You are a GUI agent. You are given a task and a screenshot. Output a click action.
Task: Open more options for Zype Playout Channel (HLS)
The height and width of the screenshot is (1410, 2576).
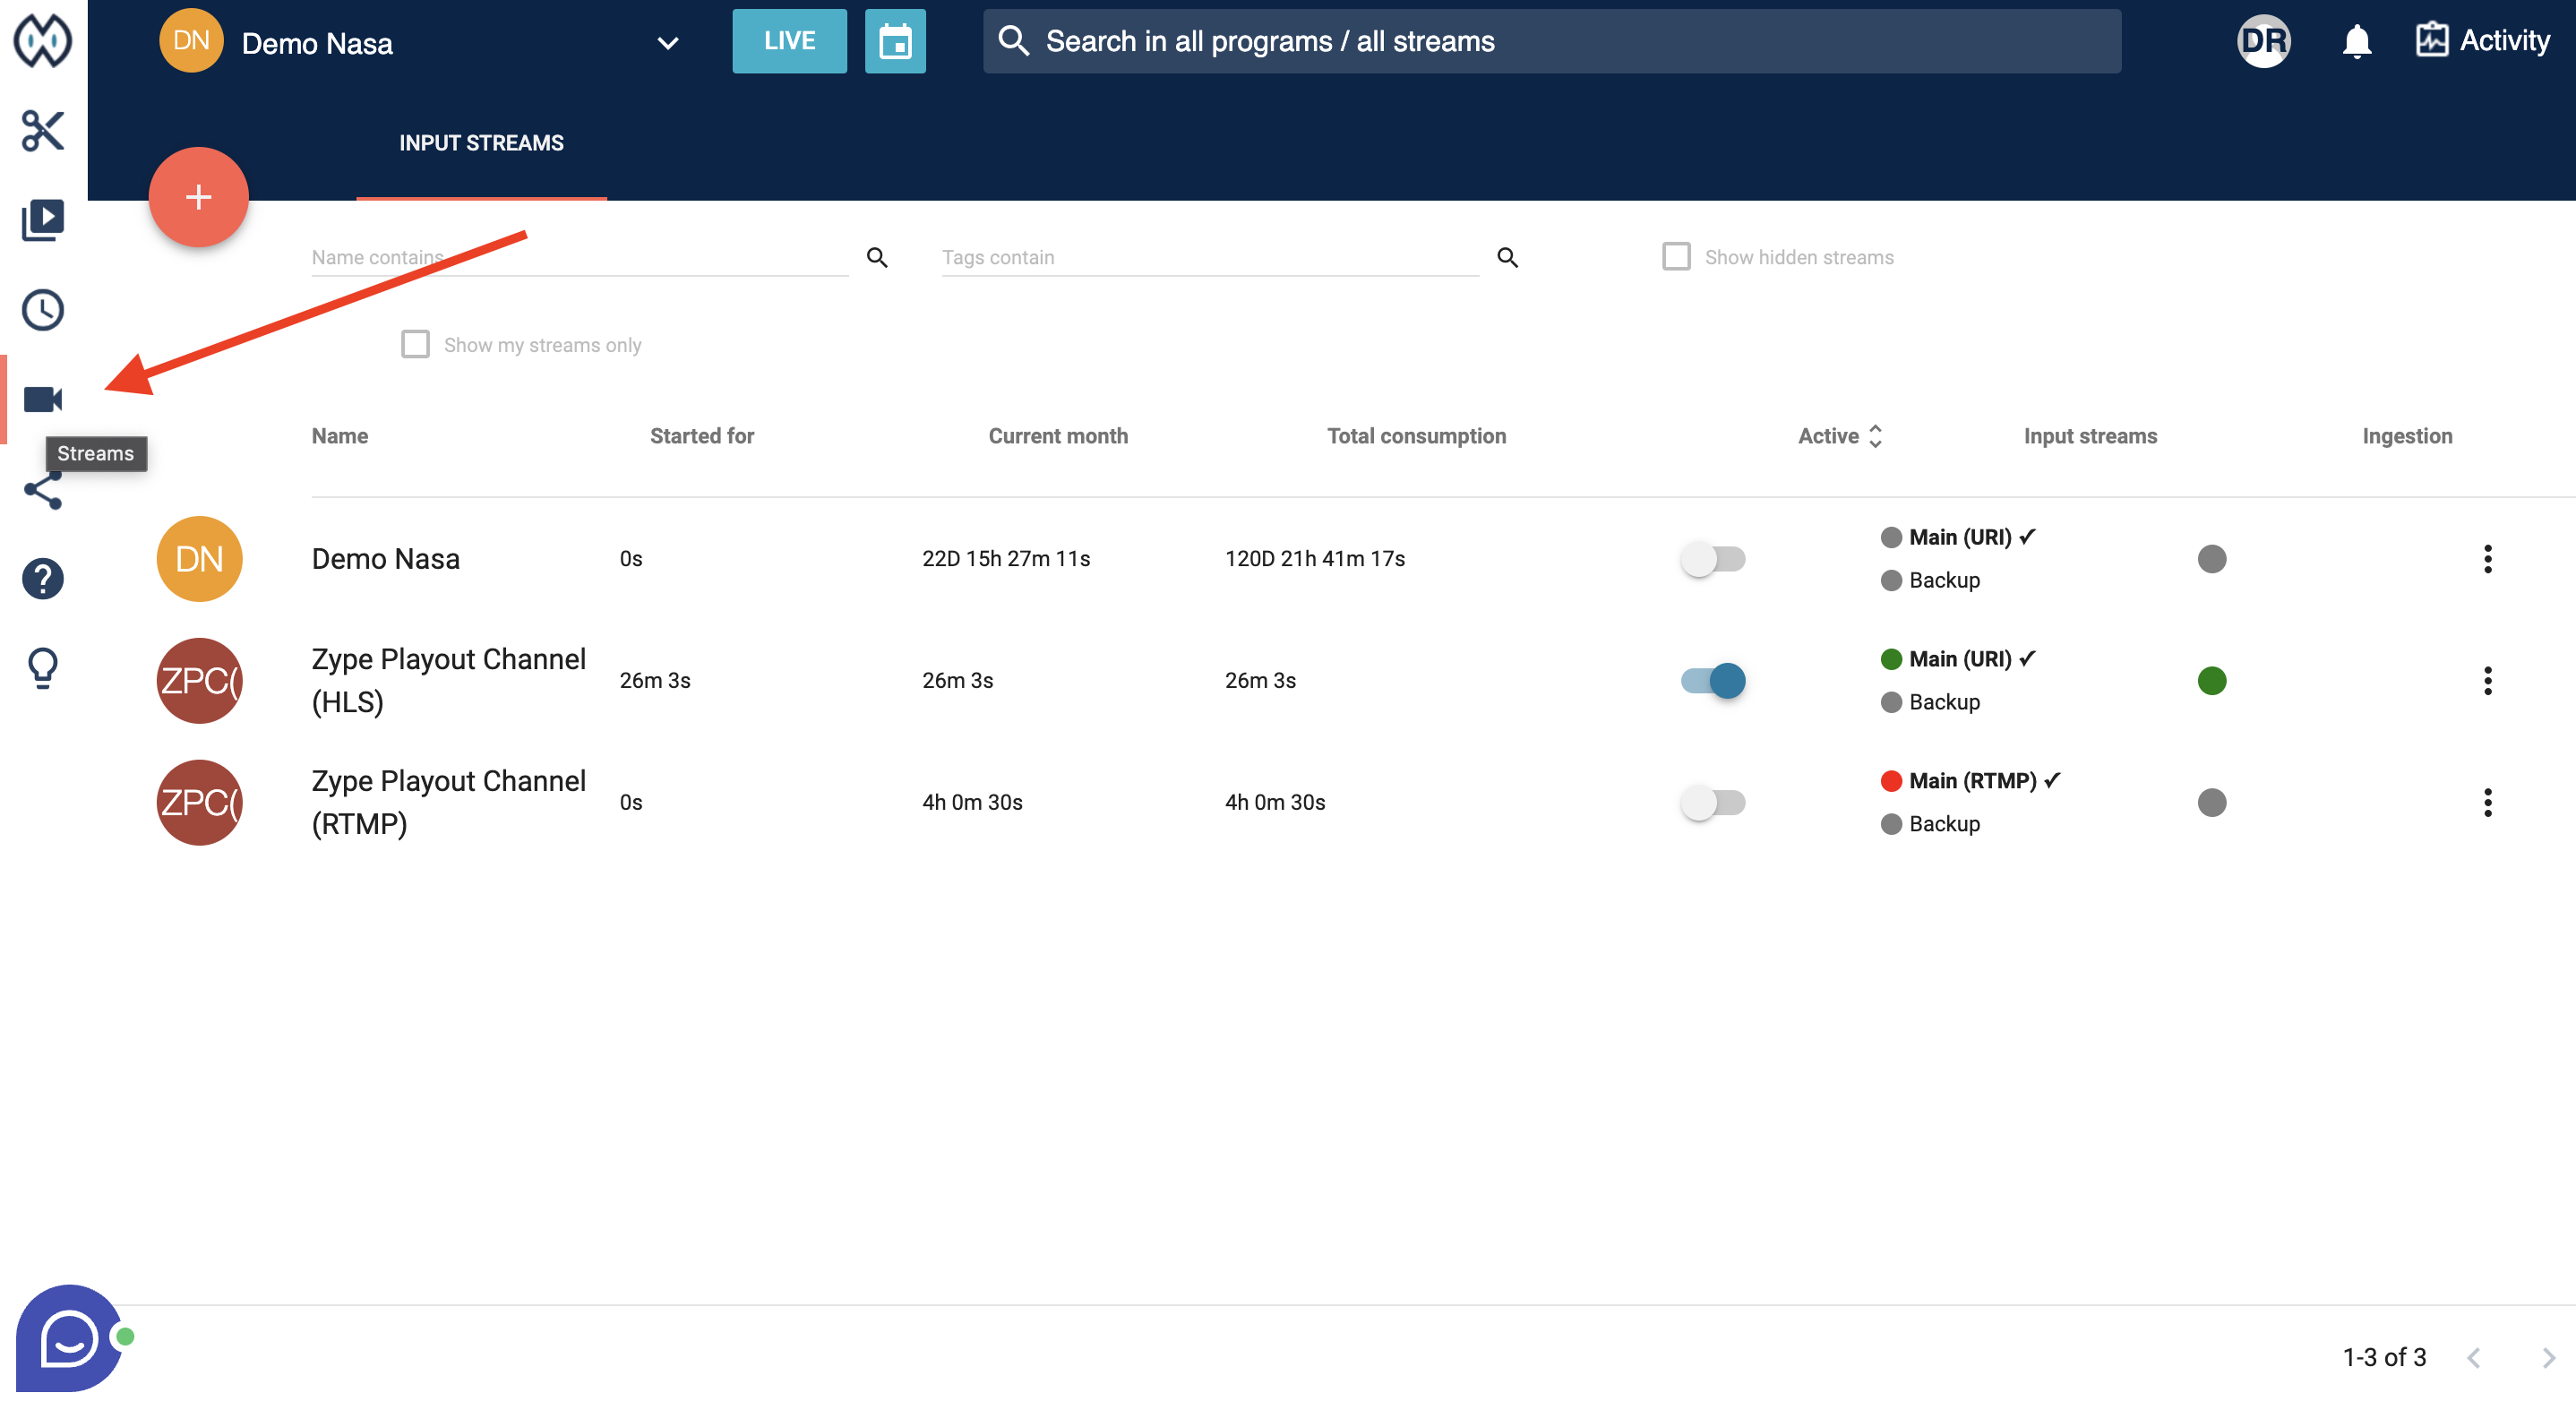tap(2487, 680)
